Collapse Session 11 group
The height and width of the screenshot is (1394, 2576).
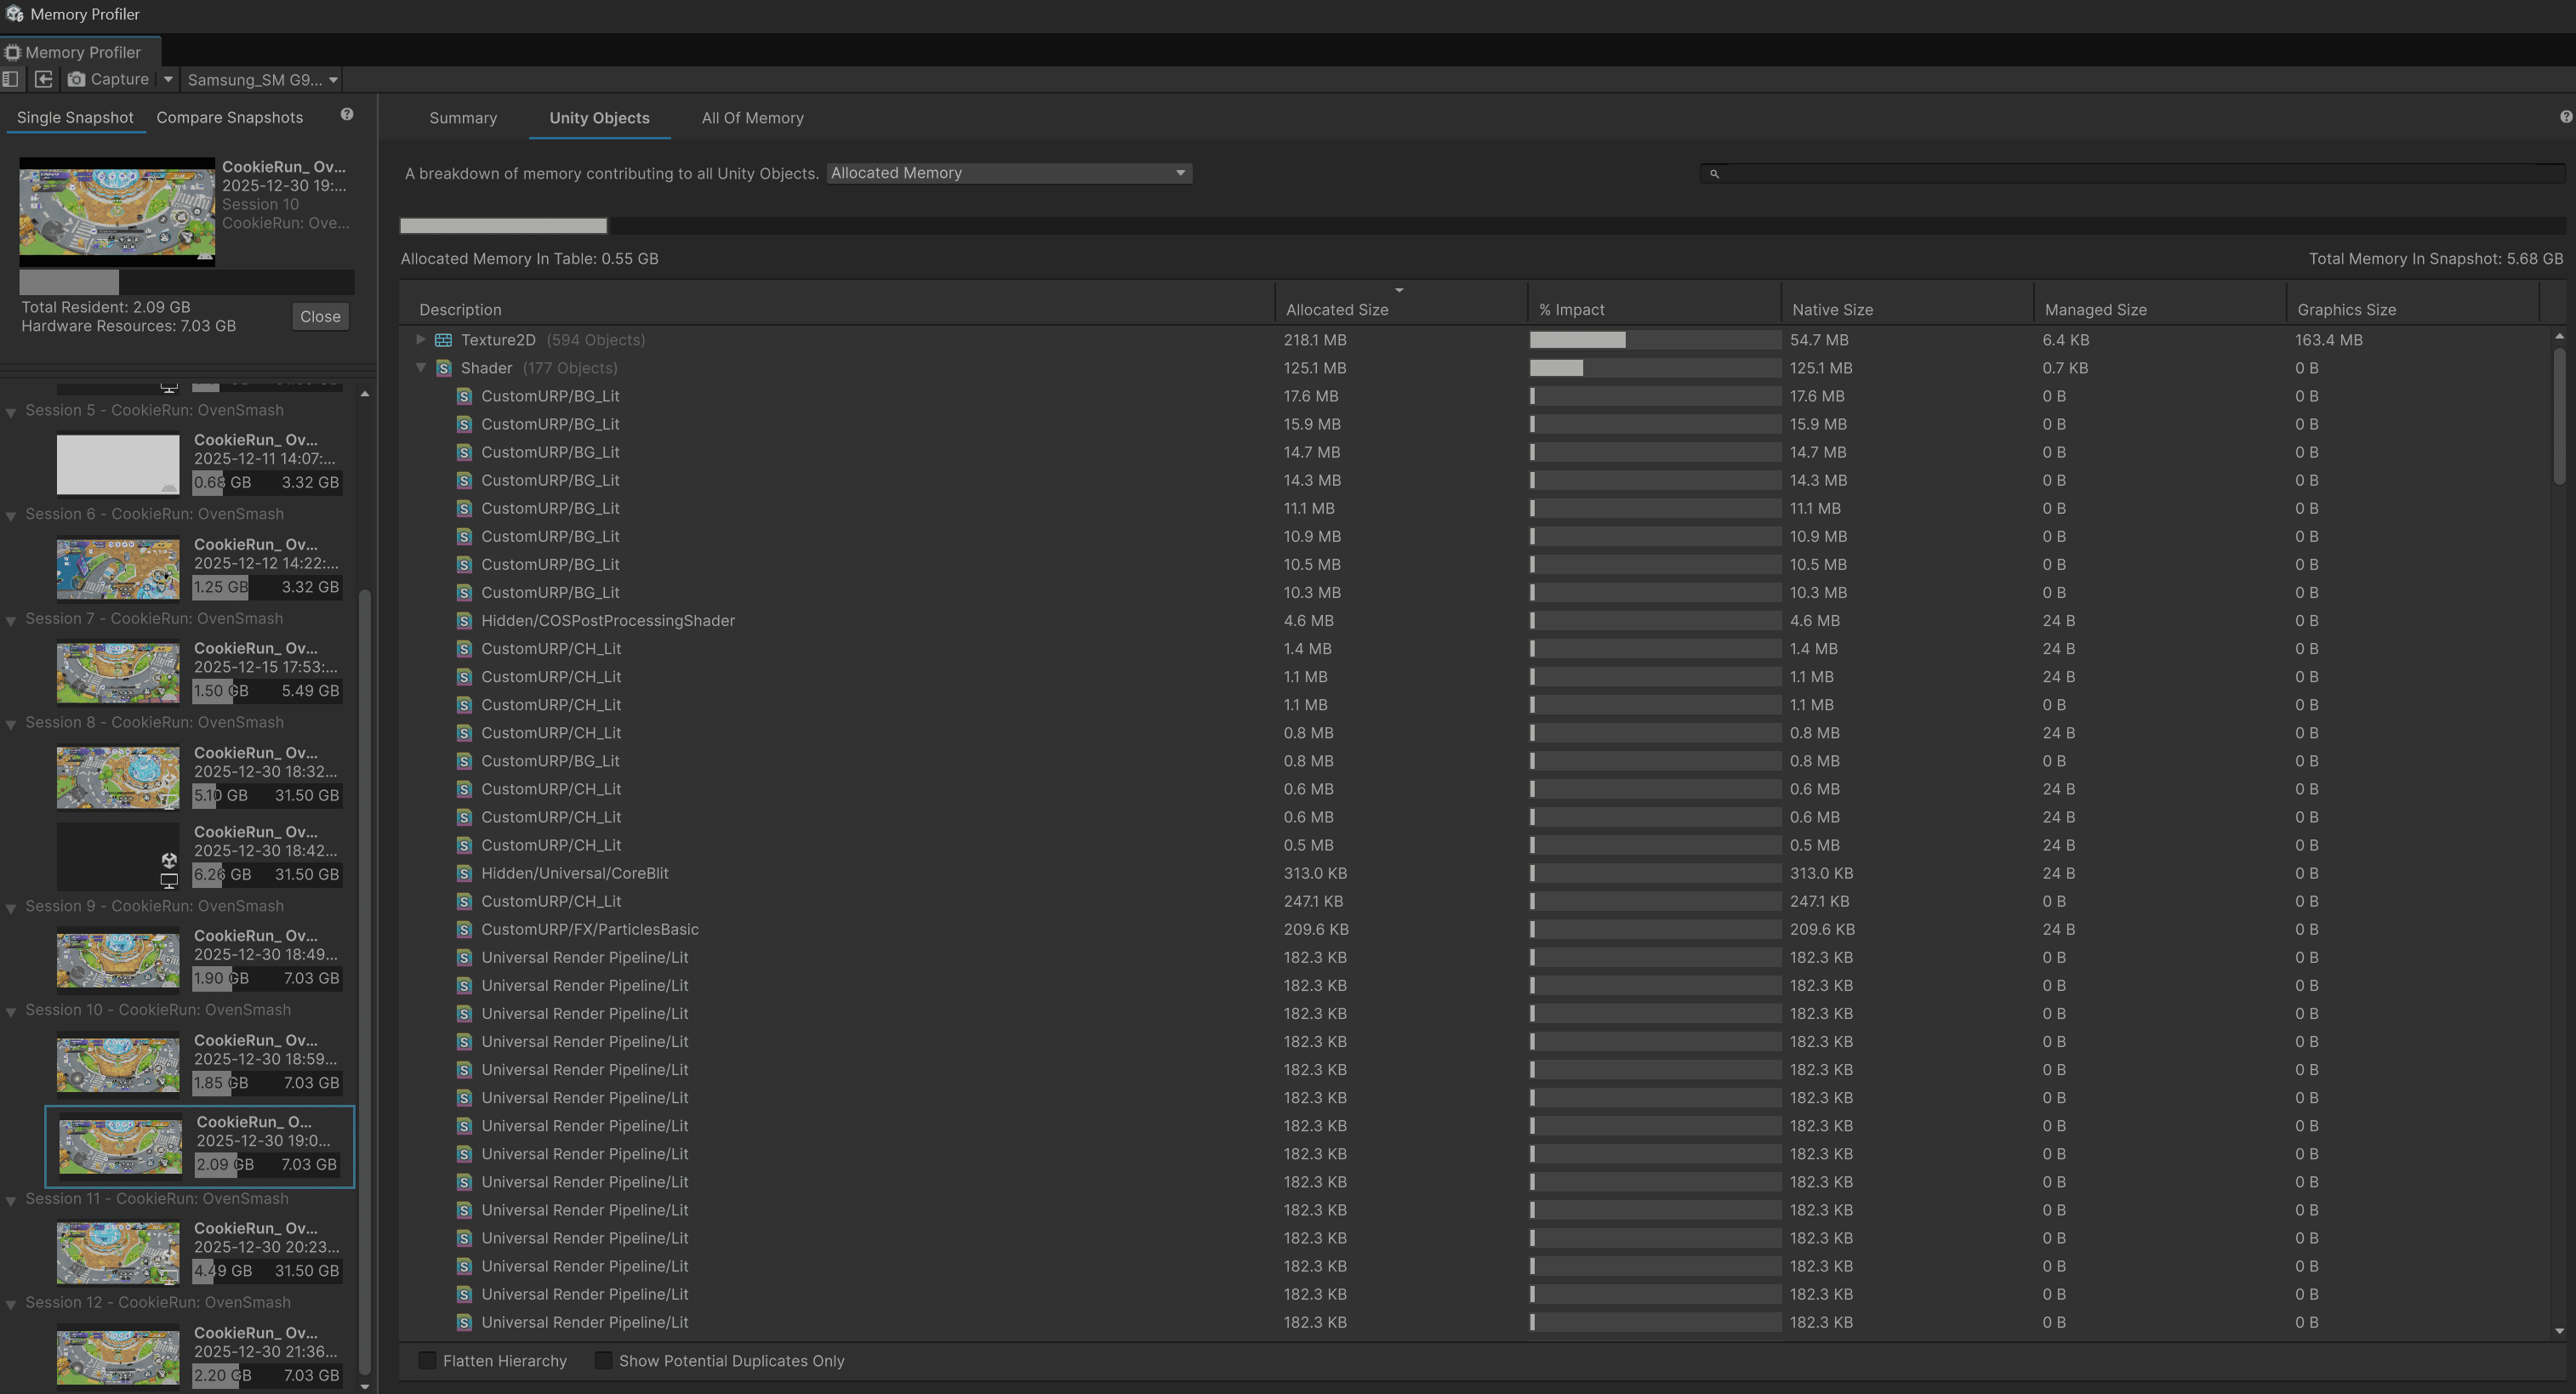[11, 1200]
